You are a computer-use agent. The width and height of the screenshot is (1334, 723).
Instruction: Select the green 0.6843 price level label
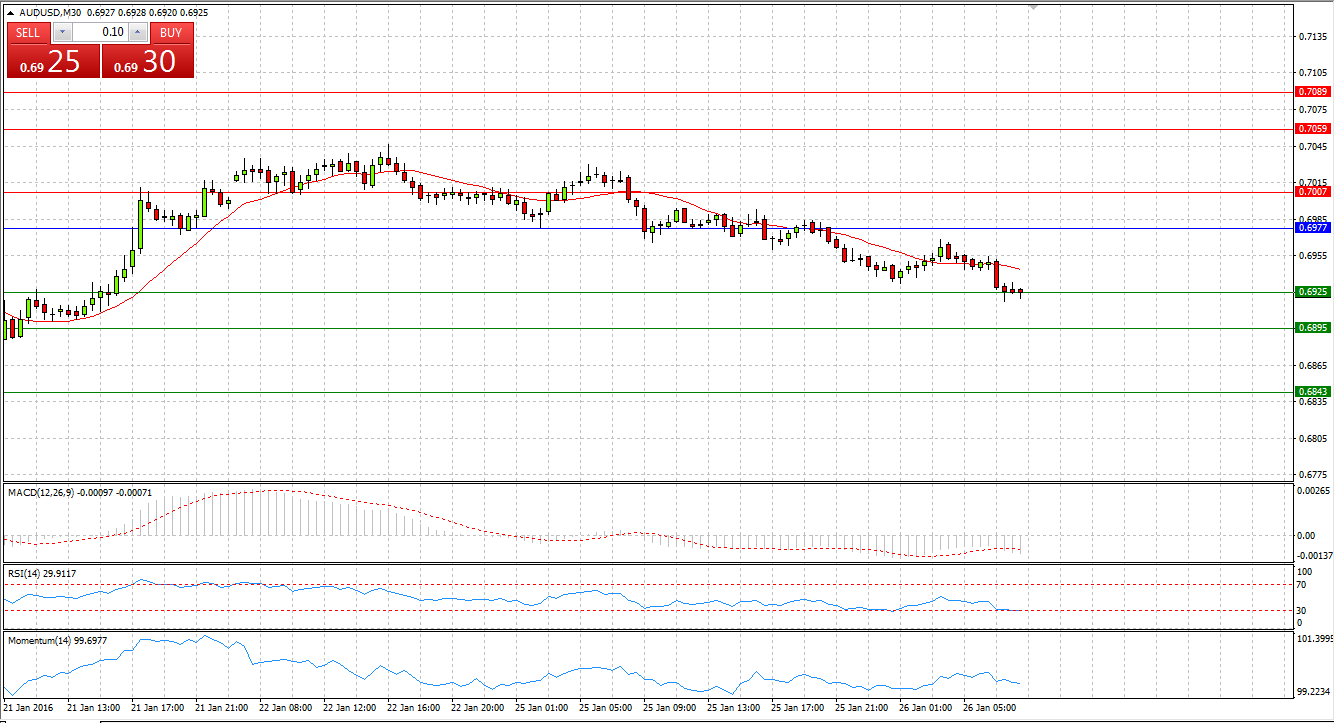[1311, 391]
